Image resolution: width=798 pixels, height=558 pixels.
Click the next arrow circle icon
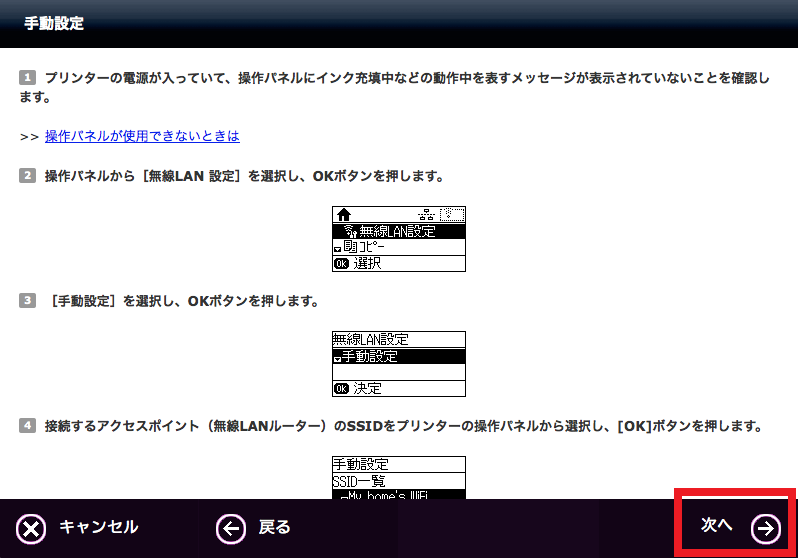pos(766,528)
